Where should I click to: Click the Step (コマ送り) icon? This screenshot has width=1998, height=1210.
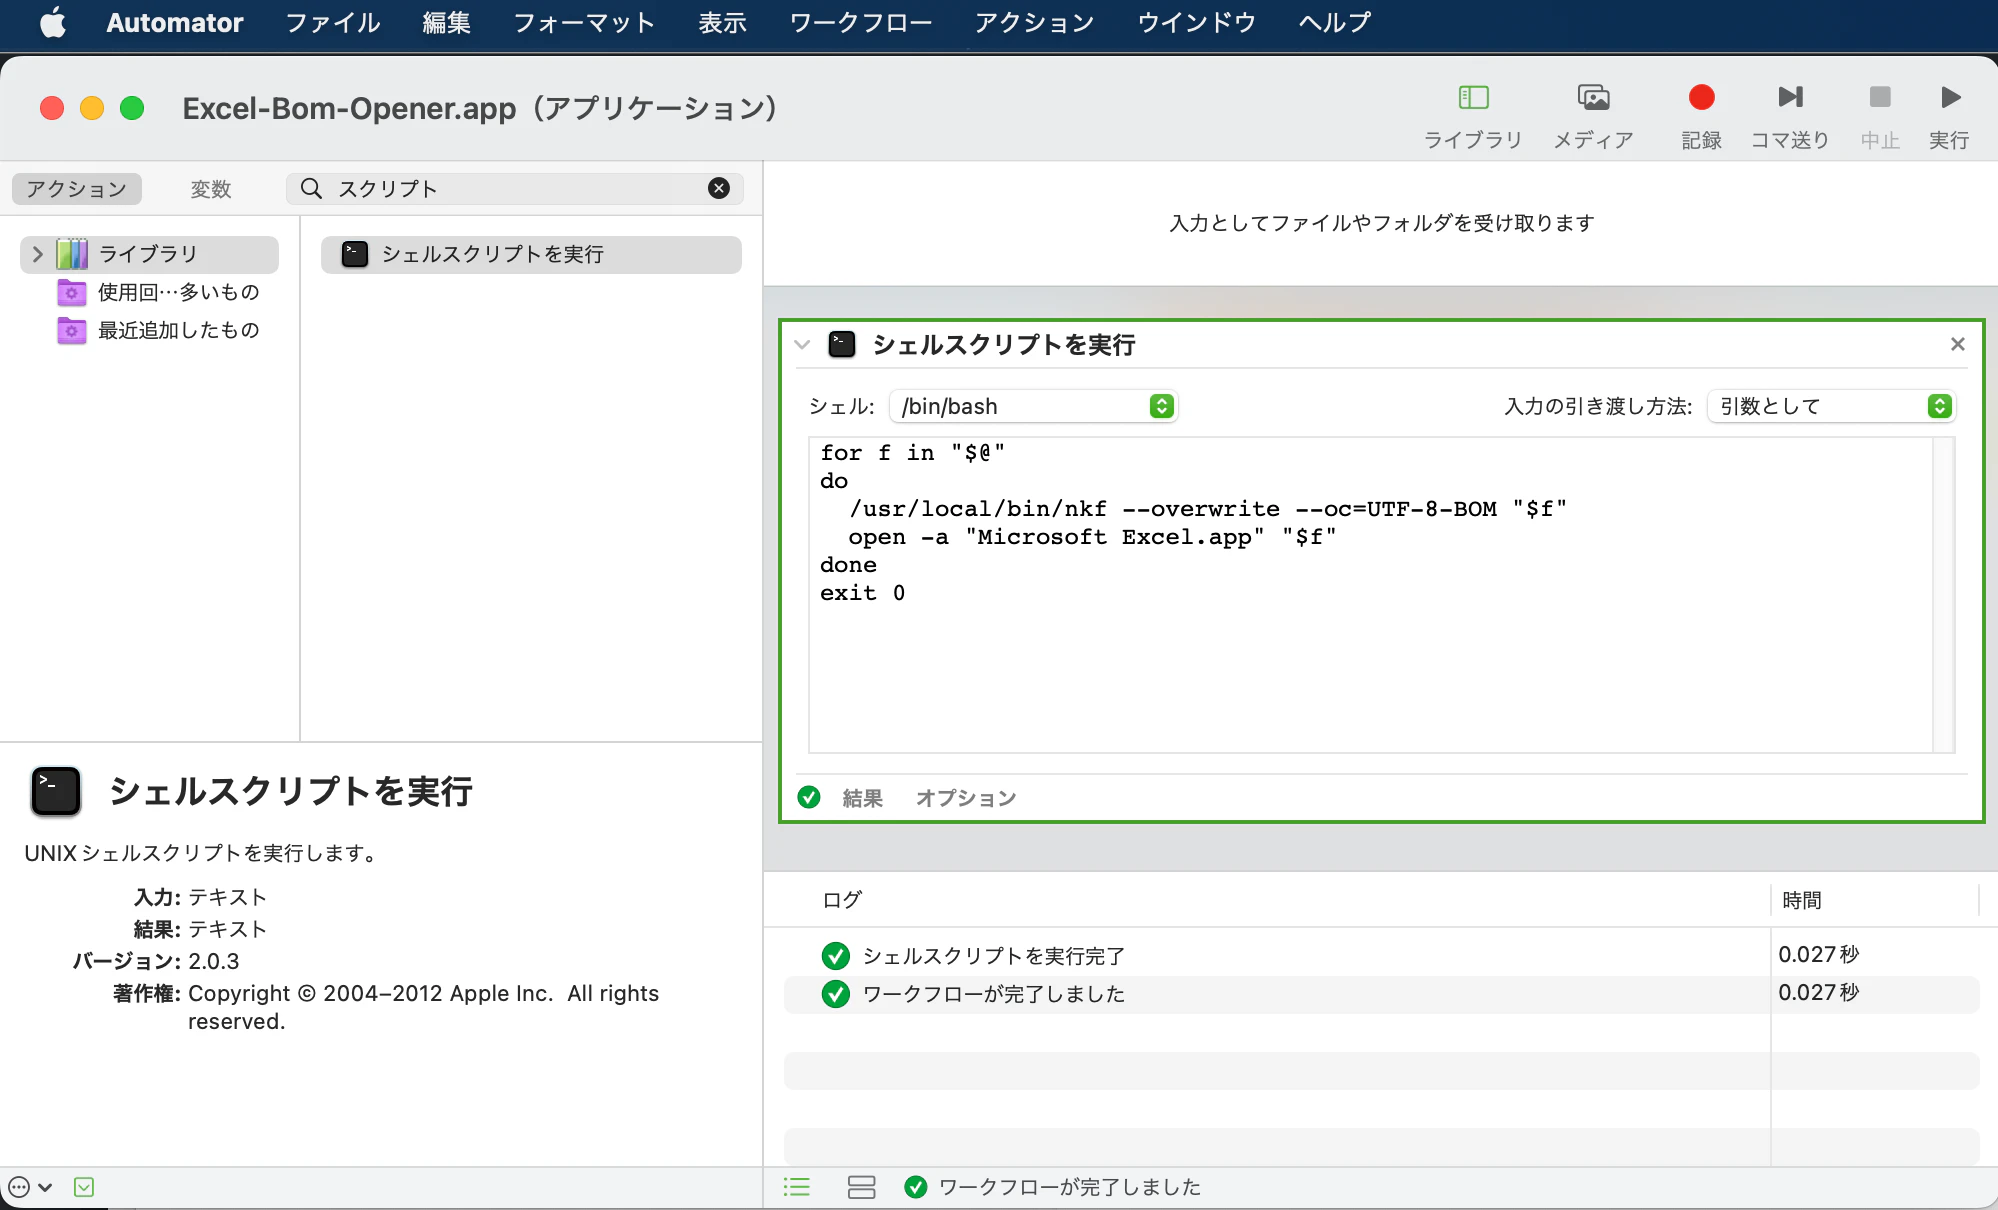coord(1790,98)
